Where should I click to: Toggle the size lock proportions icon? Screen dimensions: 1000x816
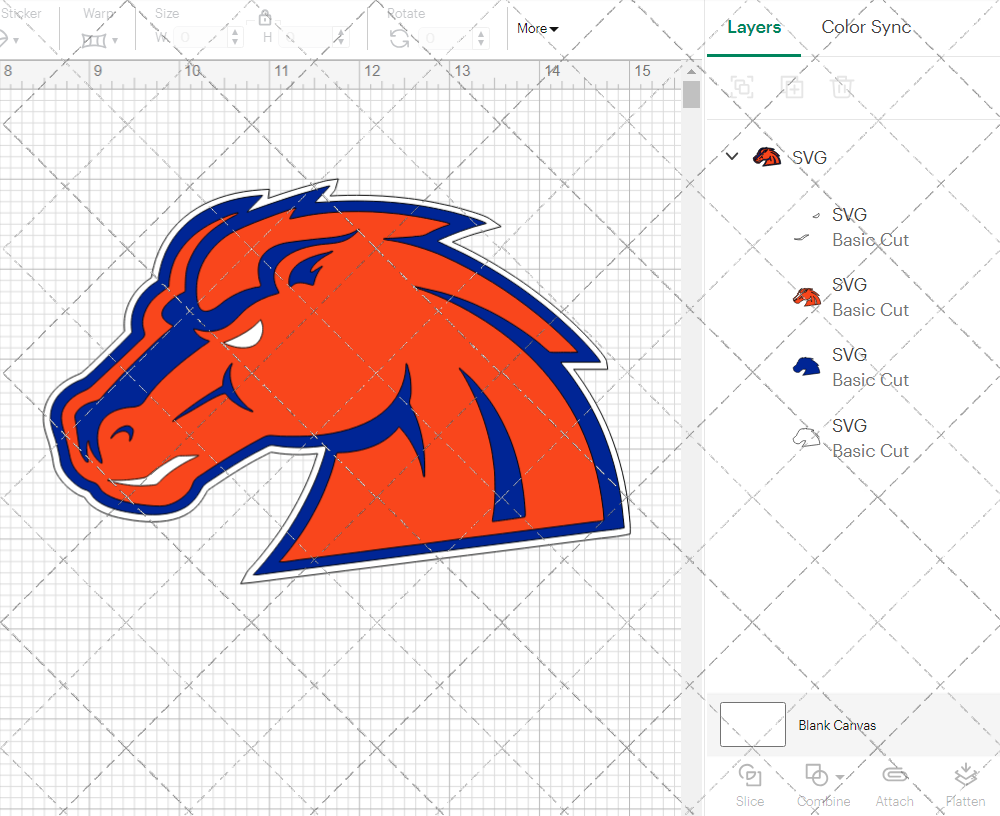[265, 17]
